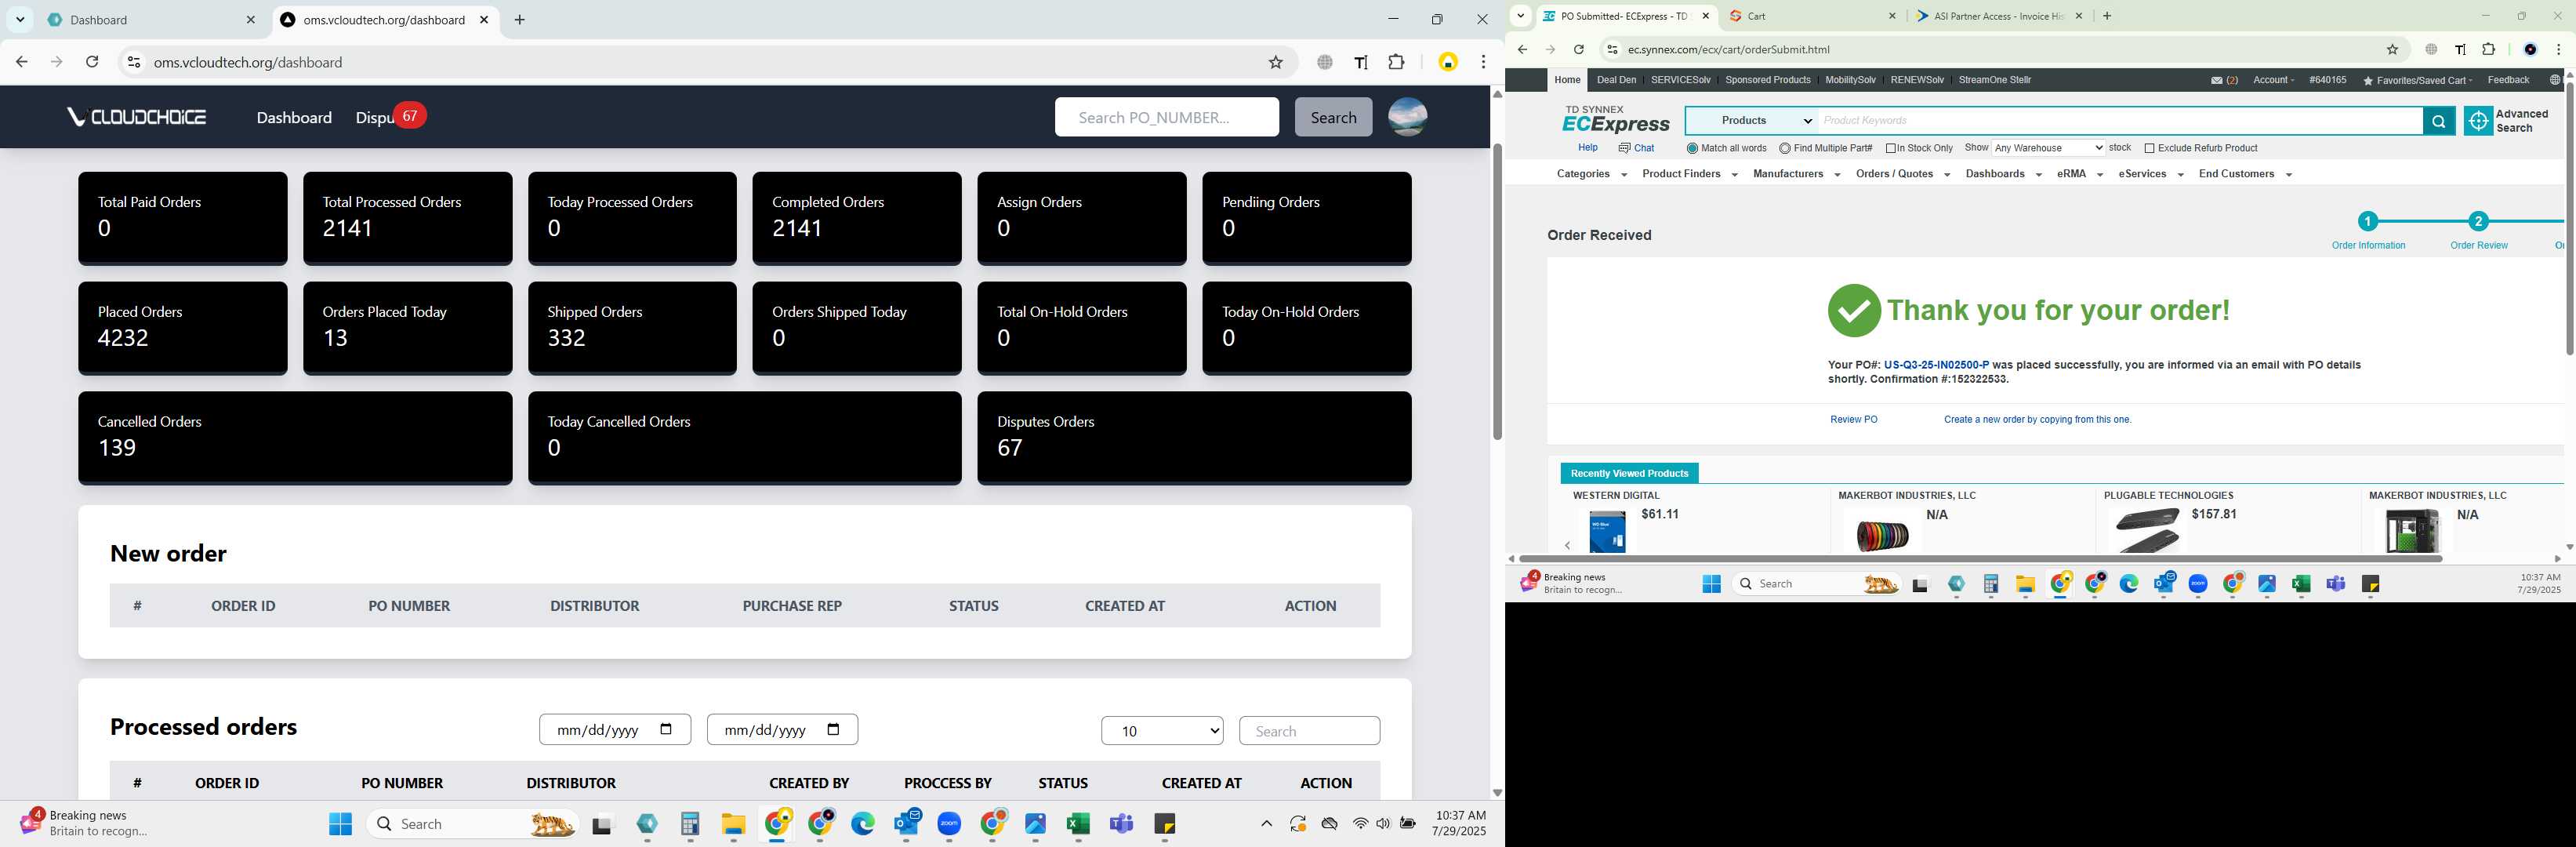This screenshot has width=2576, height=847.
Task: Select Match all words radio button
Action: tap(1692, 148)
